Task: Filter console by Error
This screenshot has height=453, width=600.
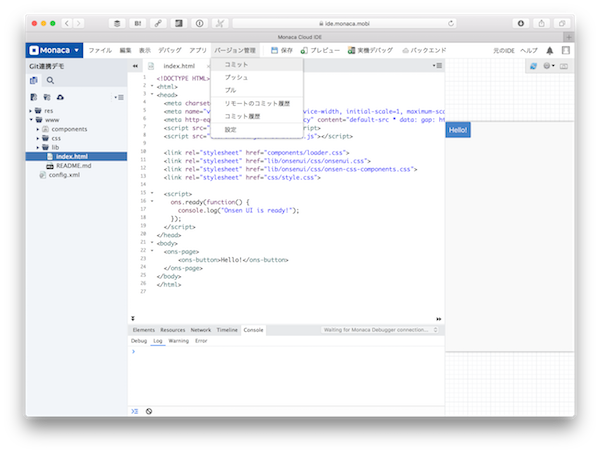Action: pos(201,341)
